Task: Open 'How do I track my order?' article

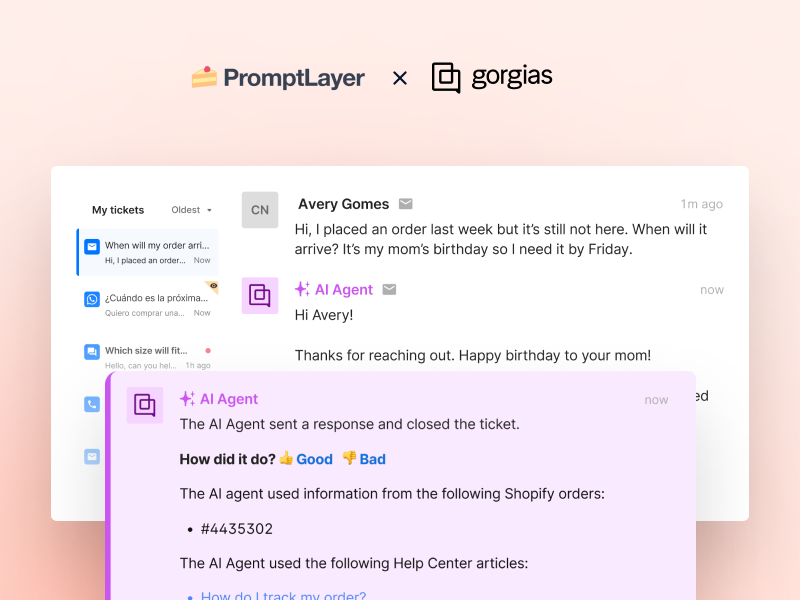Action: [283, 595]
